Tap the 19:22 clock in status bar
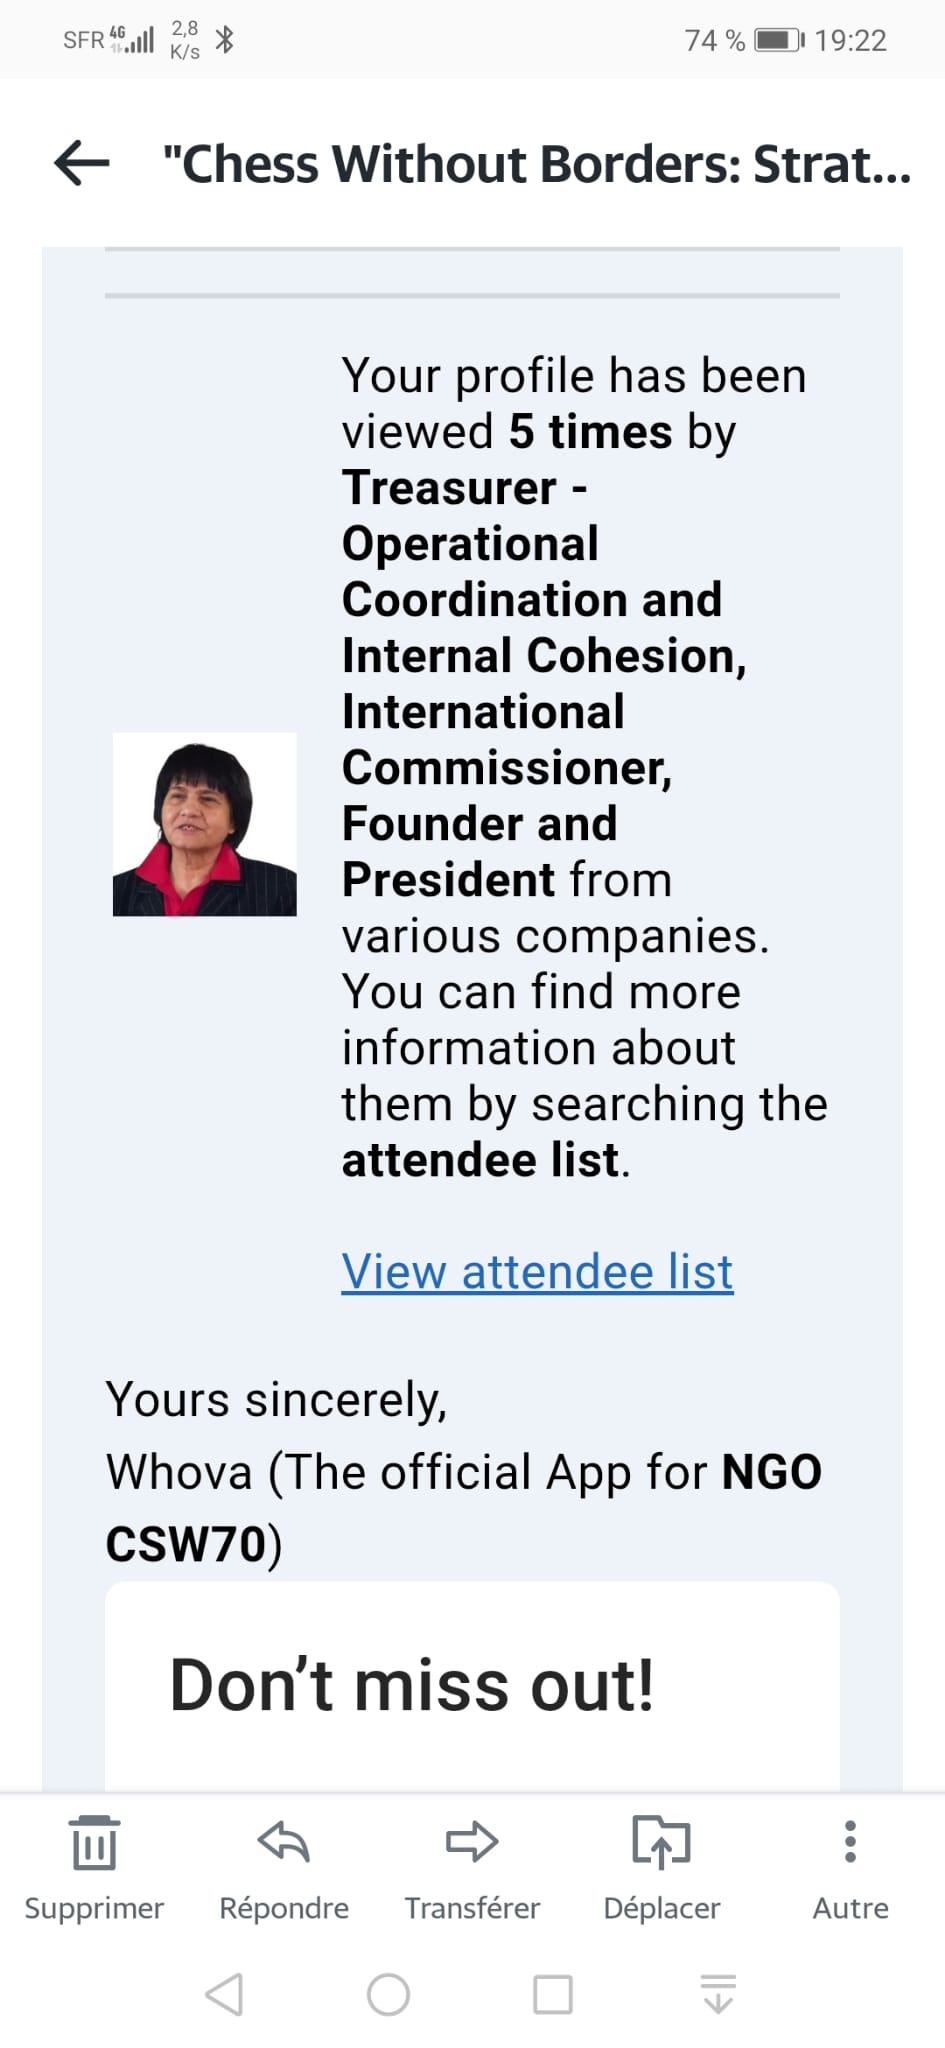 850,40
